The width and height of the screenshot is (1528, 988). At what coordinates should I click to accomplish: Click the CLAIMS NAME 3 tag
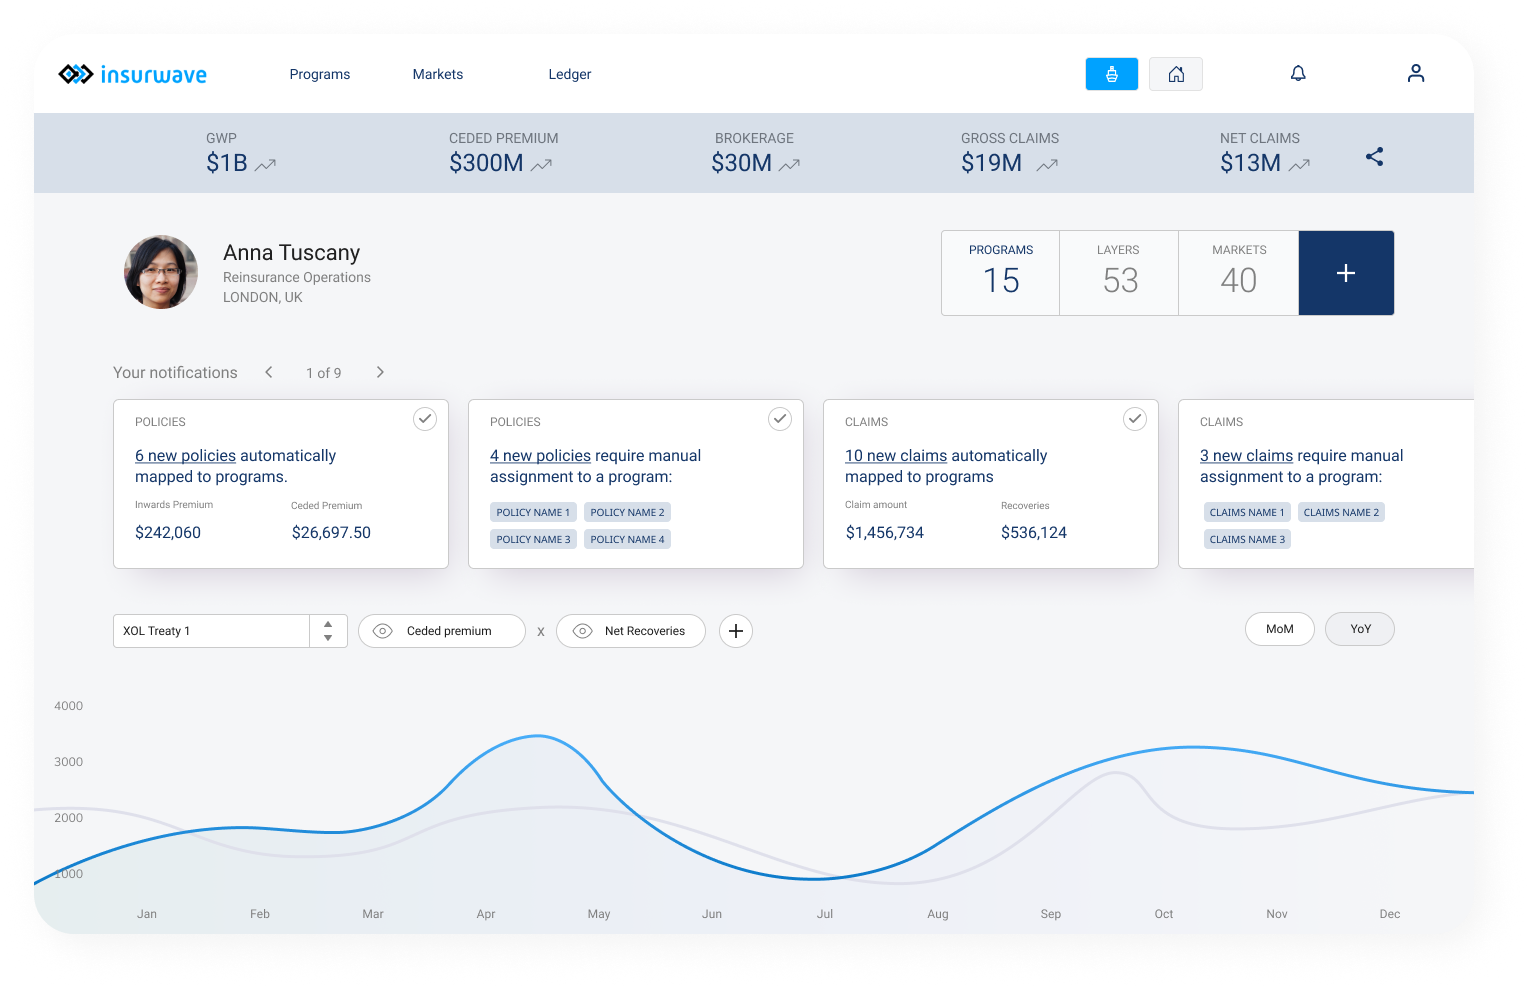point(1247,539)
